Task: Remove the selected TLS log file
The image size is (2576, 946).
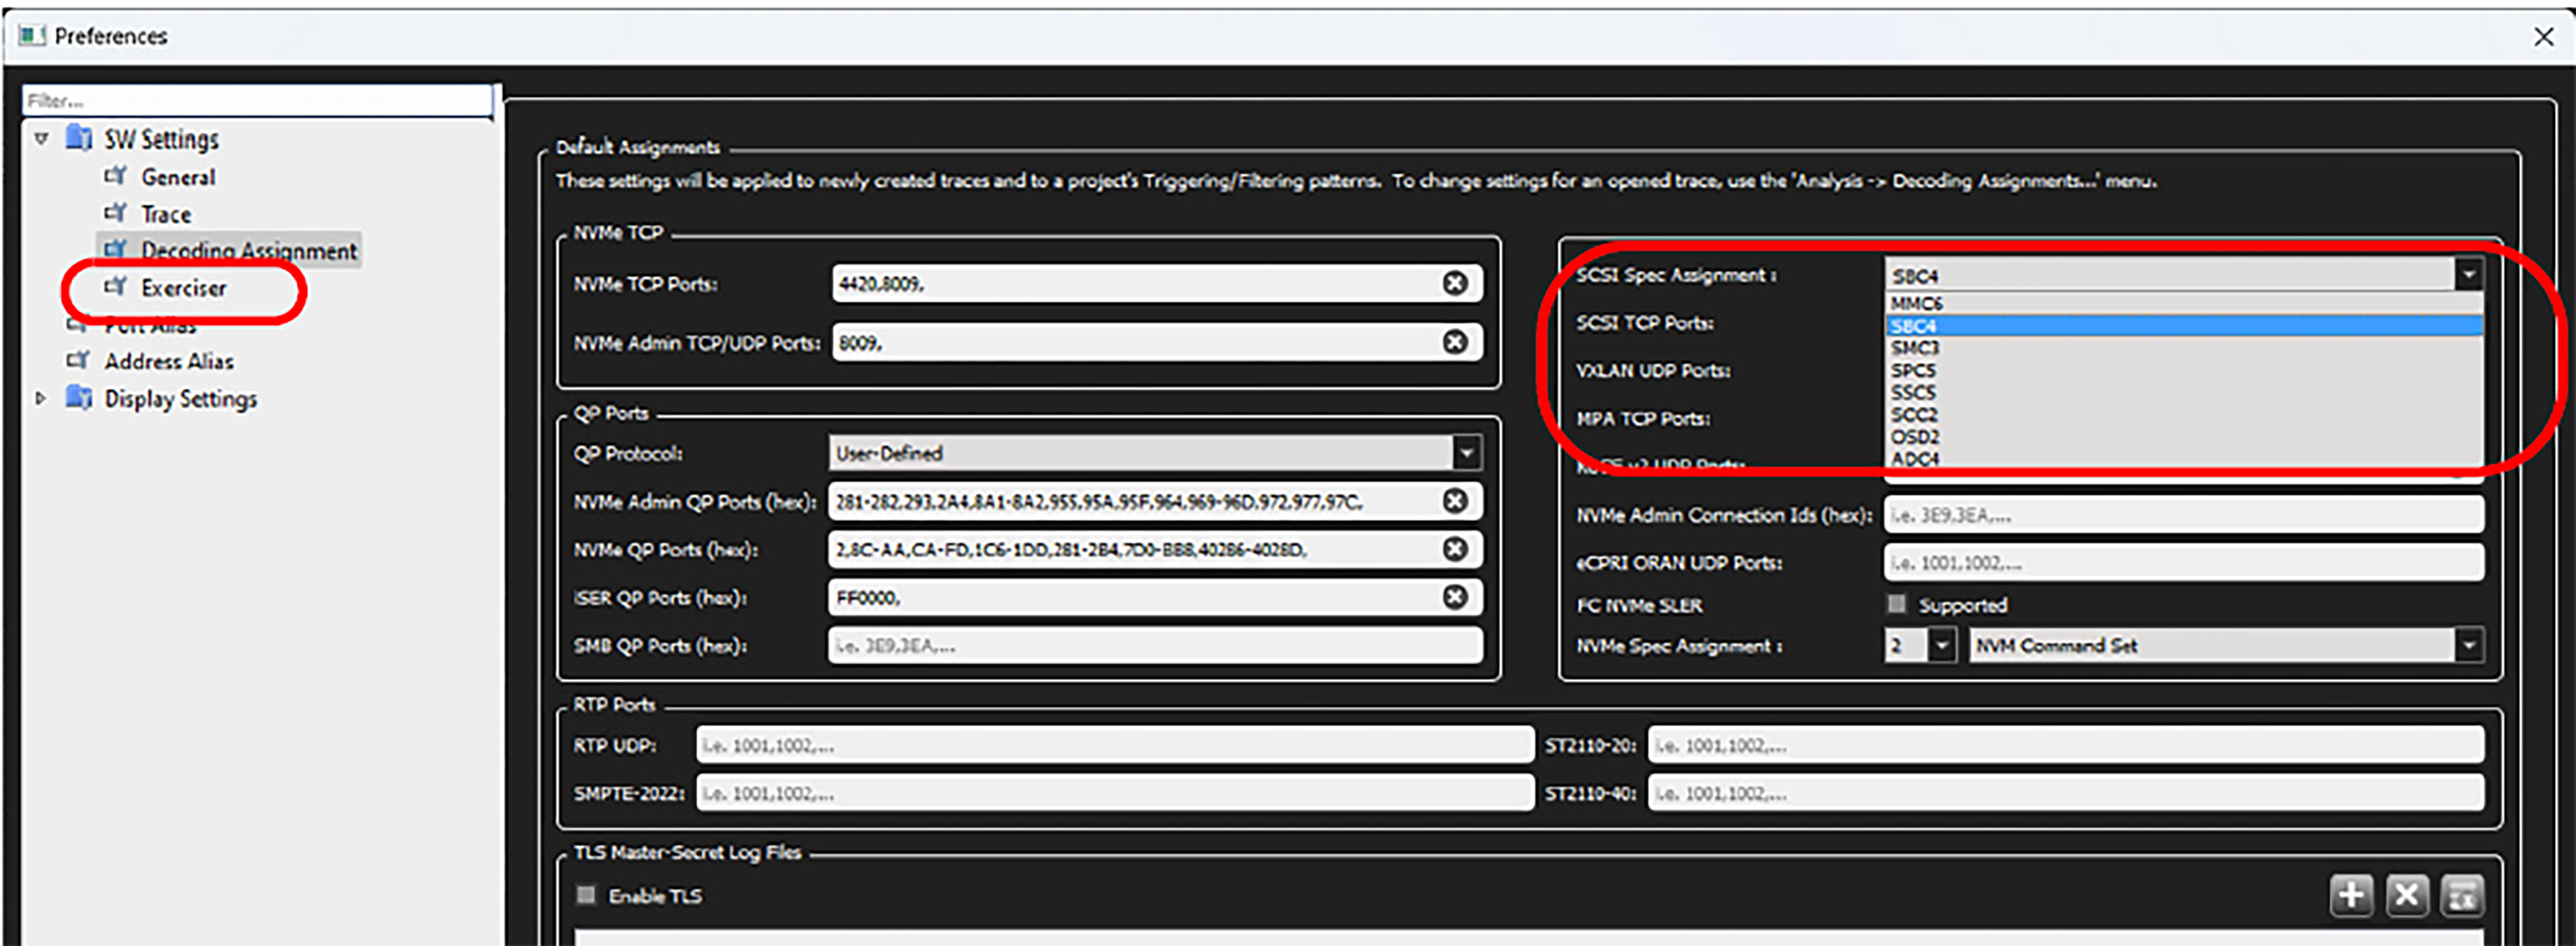Action: [2406, 896]
